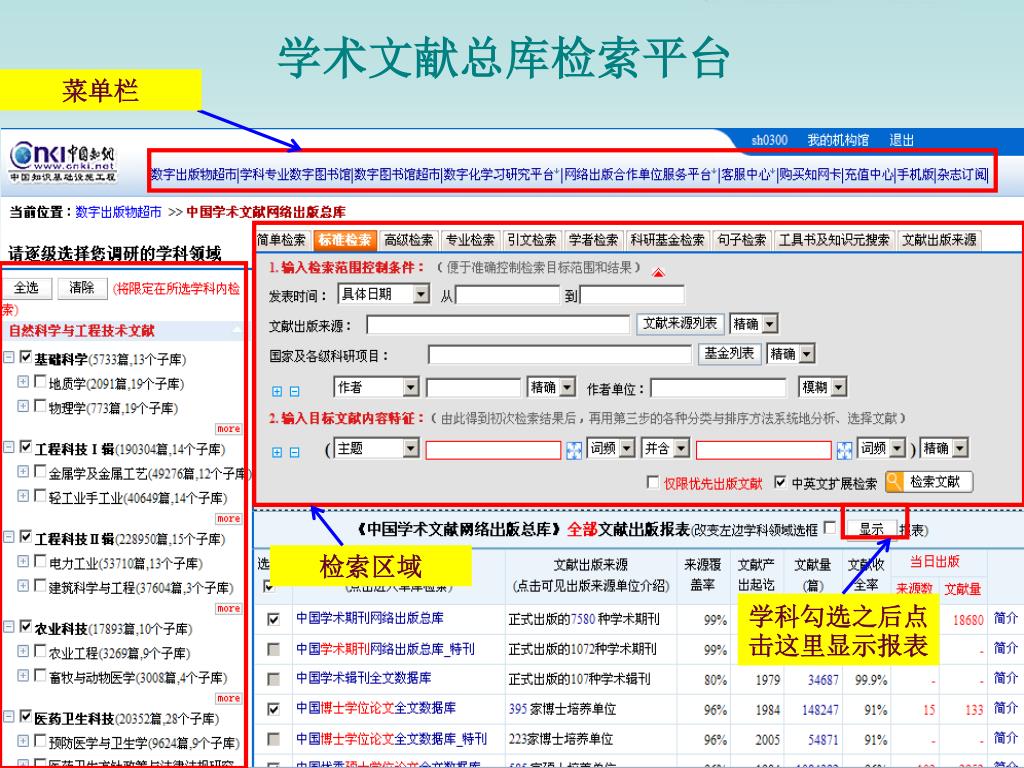Viewport: 1024px width, 768px height.
Task: Add row with plus icon beside 作者
Action: tap(277, 391)
